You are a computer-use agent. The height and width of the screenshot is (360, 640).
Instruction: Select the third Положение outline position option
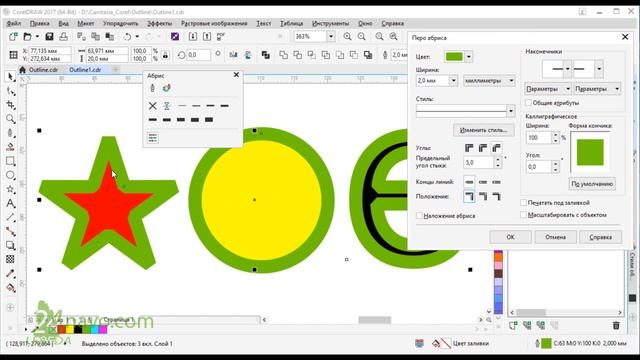point(496,196)
